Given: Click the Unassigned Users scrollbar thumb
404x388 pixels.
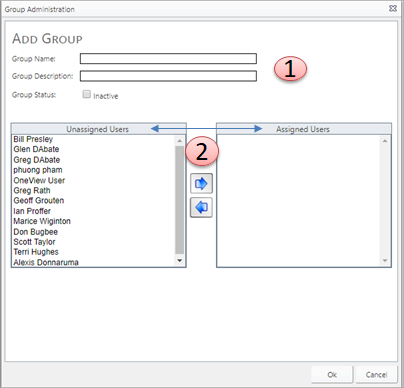Looking at the screenshot, I should tap(180, 200).
